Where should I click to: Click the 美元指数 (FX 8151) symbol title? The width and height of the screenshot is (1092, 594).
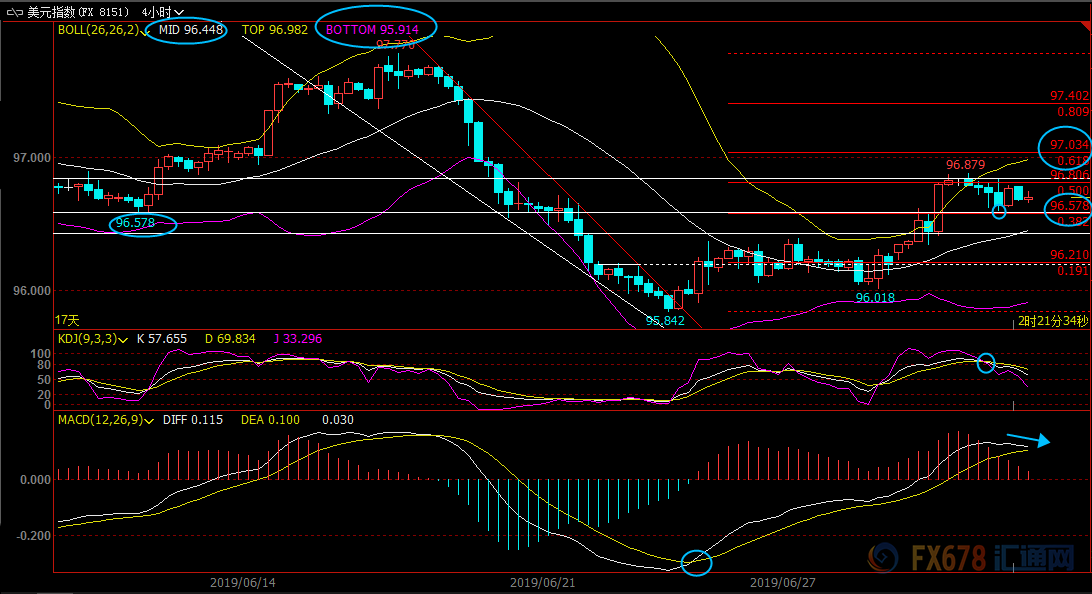[x=78, y=12]
